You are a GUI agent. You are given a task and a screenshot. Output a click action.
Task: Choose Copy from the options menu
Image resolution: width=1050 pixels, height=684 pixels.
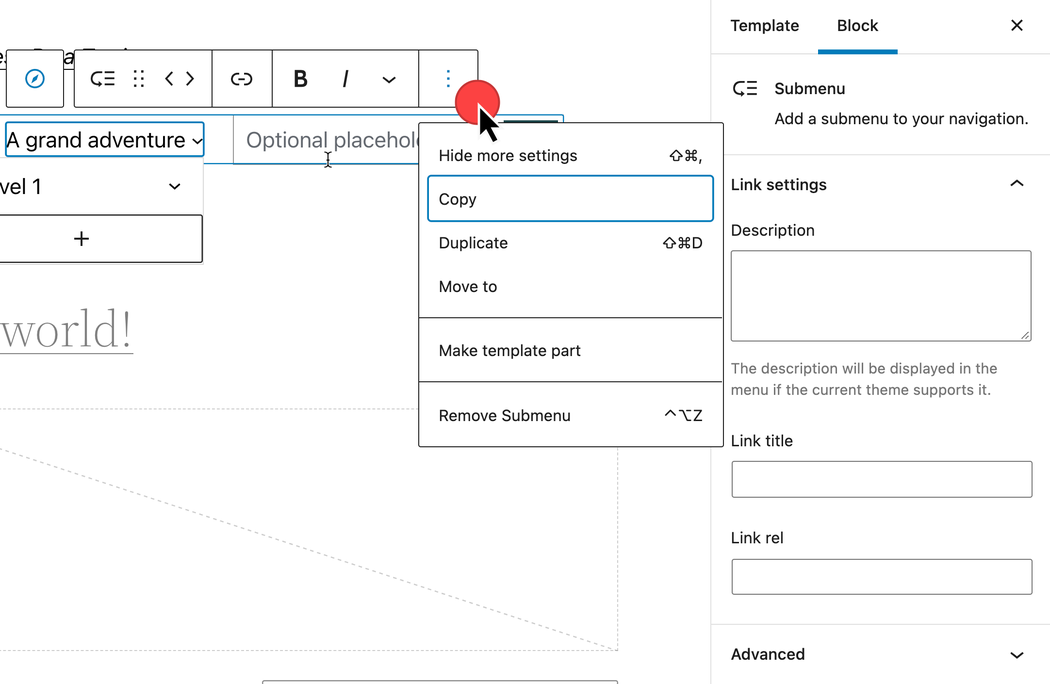pos(571,199)
